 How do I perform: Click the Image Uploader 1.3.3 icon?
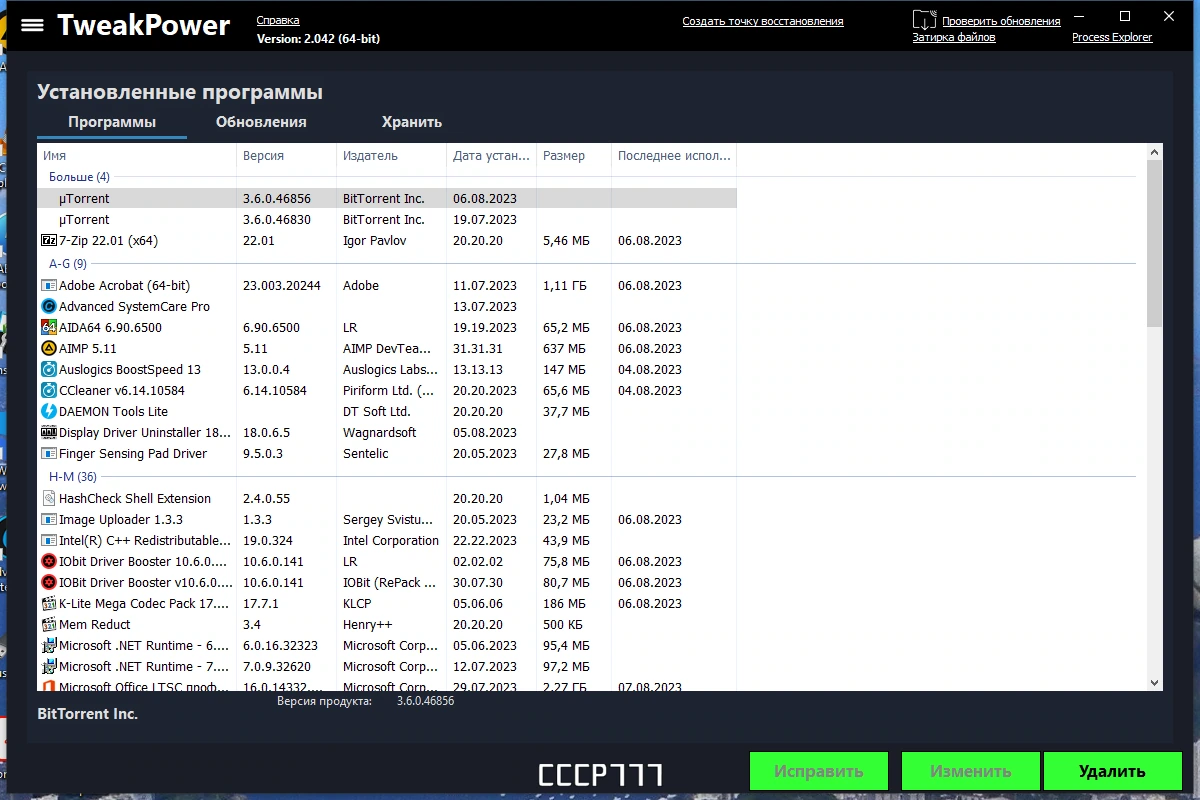pos(49,520)
